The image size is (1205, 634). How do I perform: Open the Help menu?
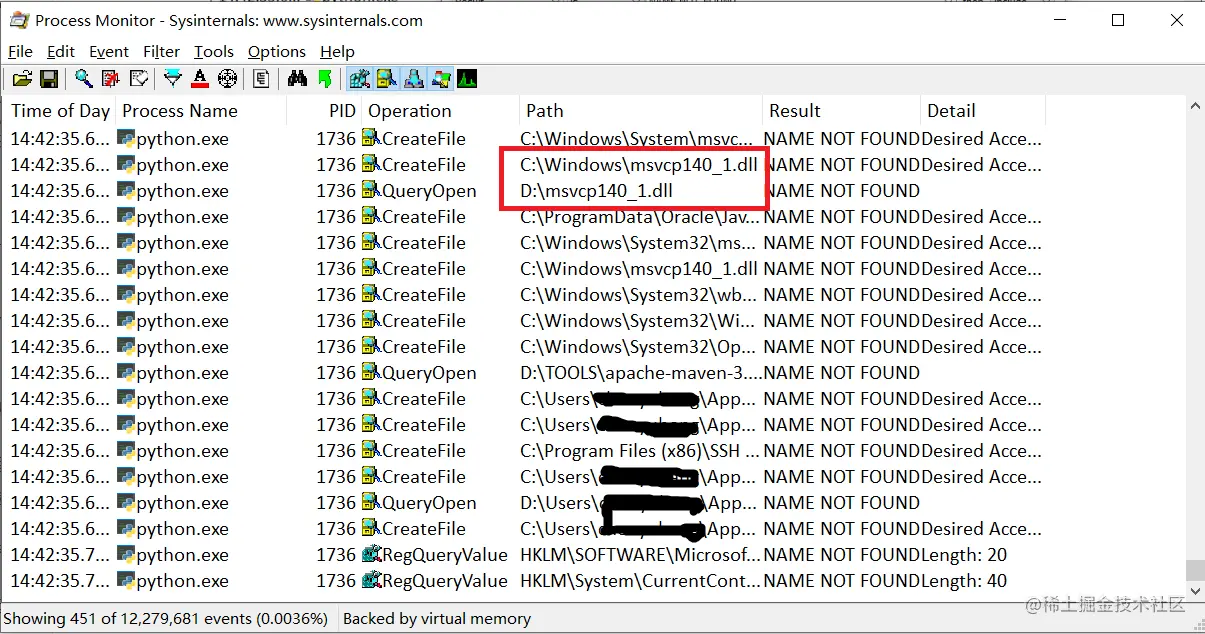tap(337, 51)
